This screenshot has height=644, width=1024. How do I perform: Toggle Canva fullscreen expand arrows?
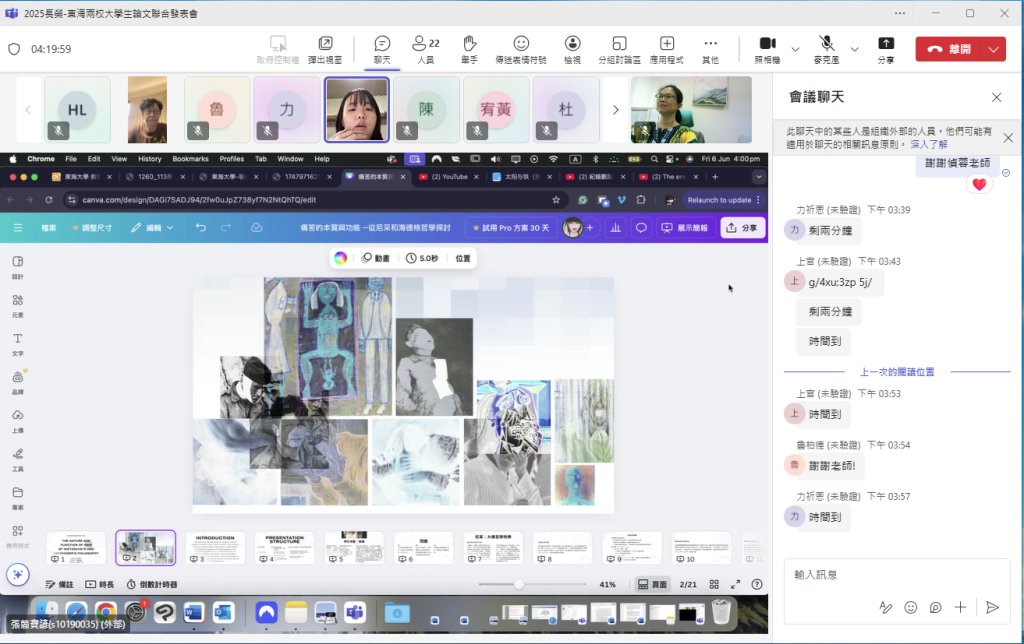[x=735, y=585]
